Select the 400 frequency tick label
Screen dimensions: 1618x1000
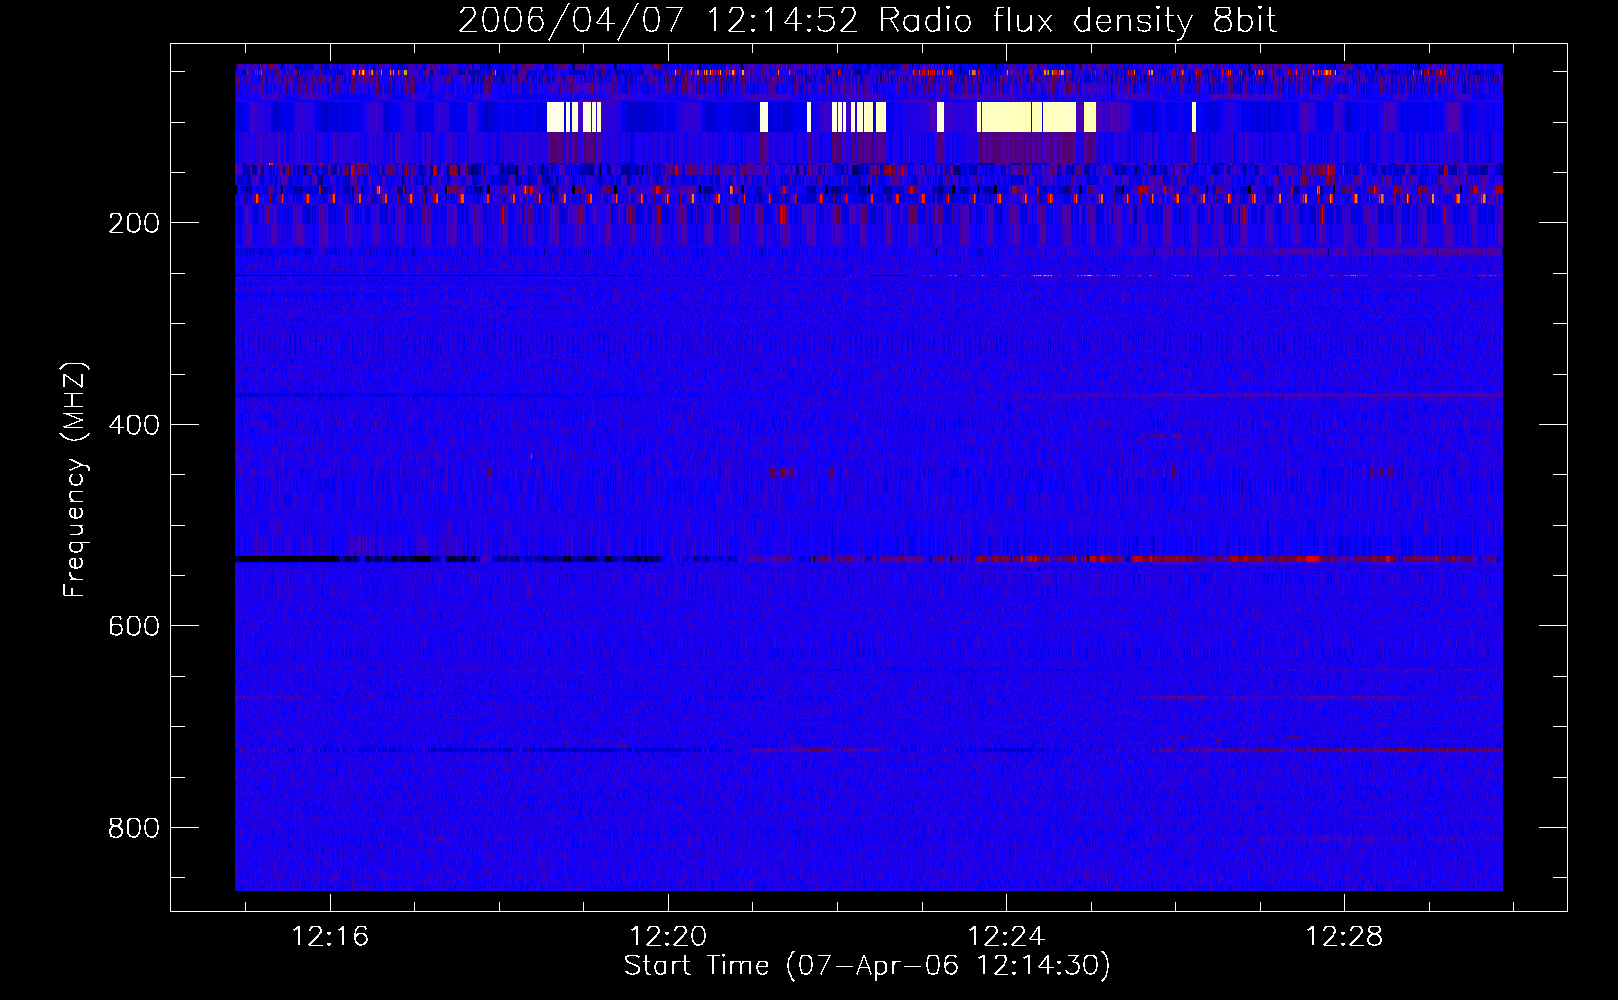(134, 425)
